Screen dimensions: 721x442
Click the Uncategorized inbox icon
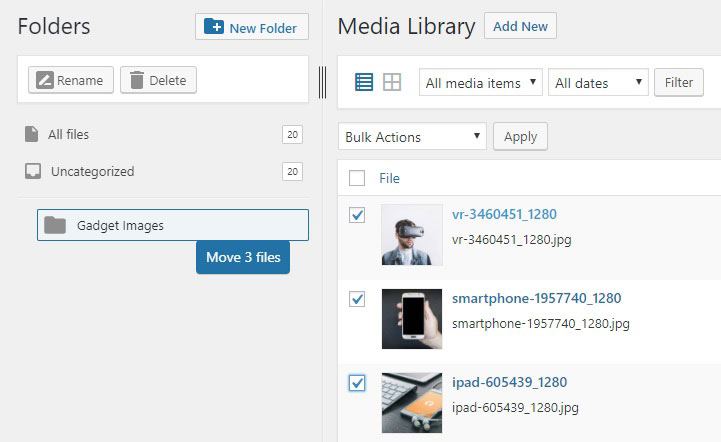coord(33,171)
